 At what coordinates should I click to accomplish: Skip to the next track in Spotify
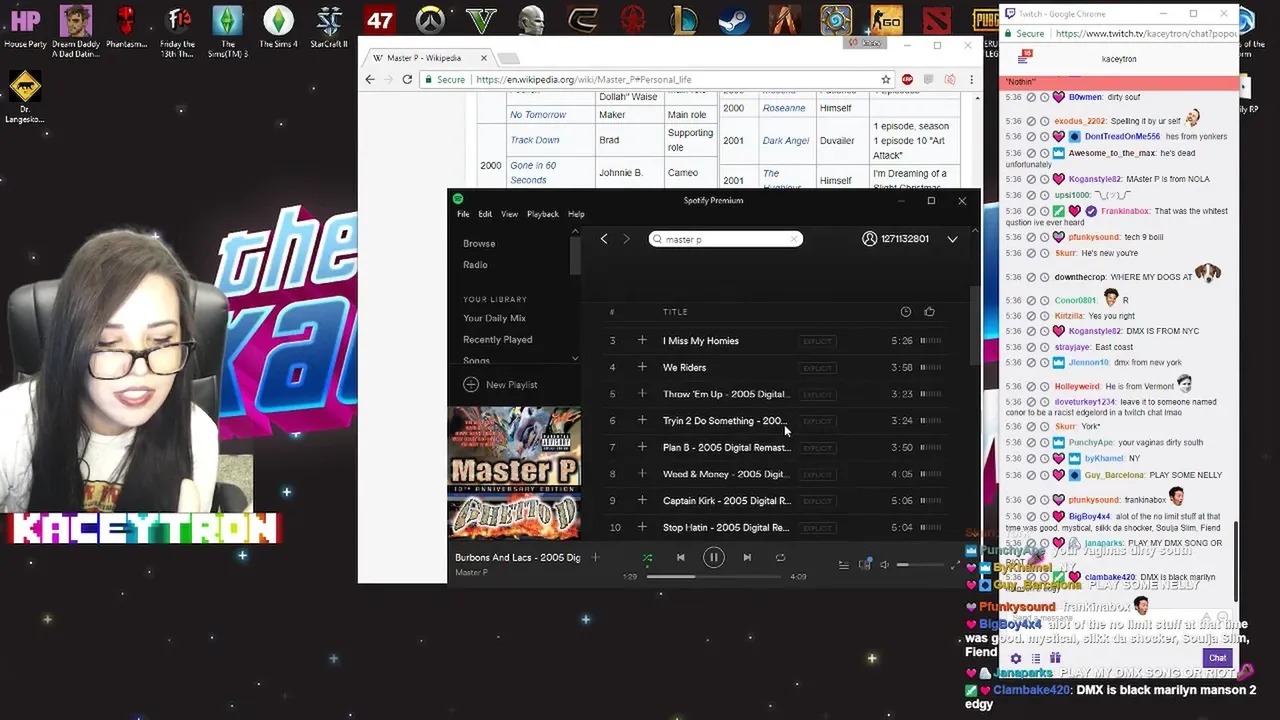(x=747, y=558)
